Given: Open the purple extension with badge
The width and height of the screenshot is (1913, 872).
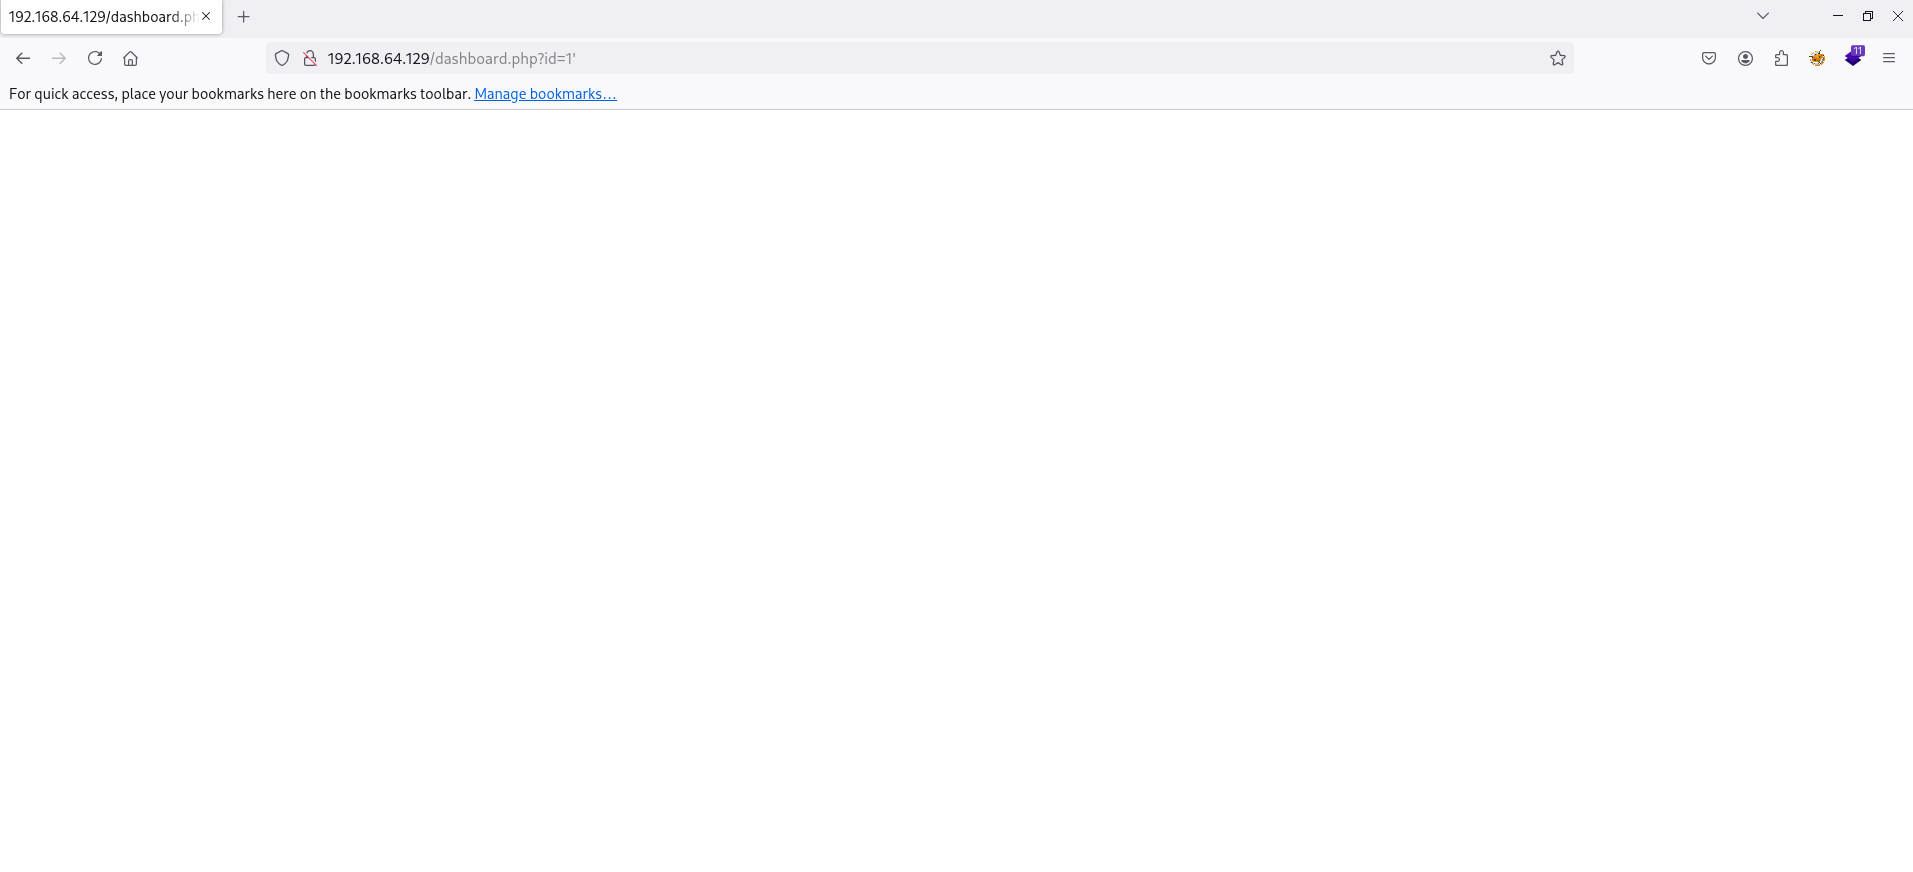Looking at the screenshot, I should [1854, 57].
